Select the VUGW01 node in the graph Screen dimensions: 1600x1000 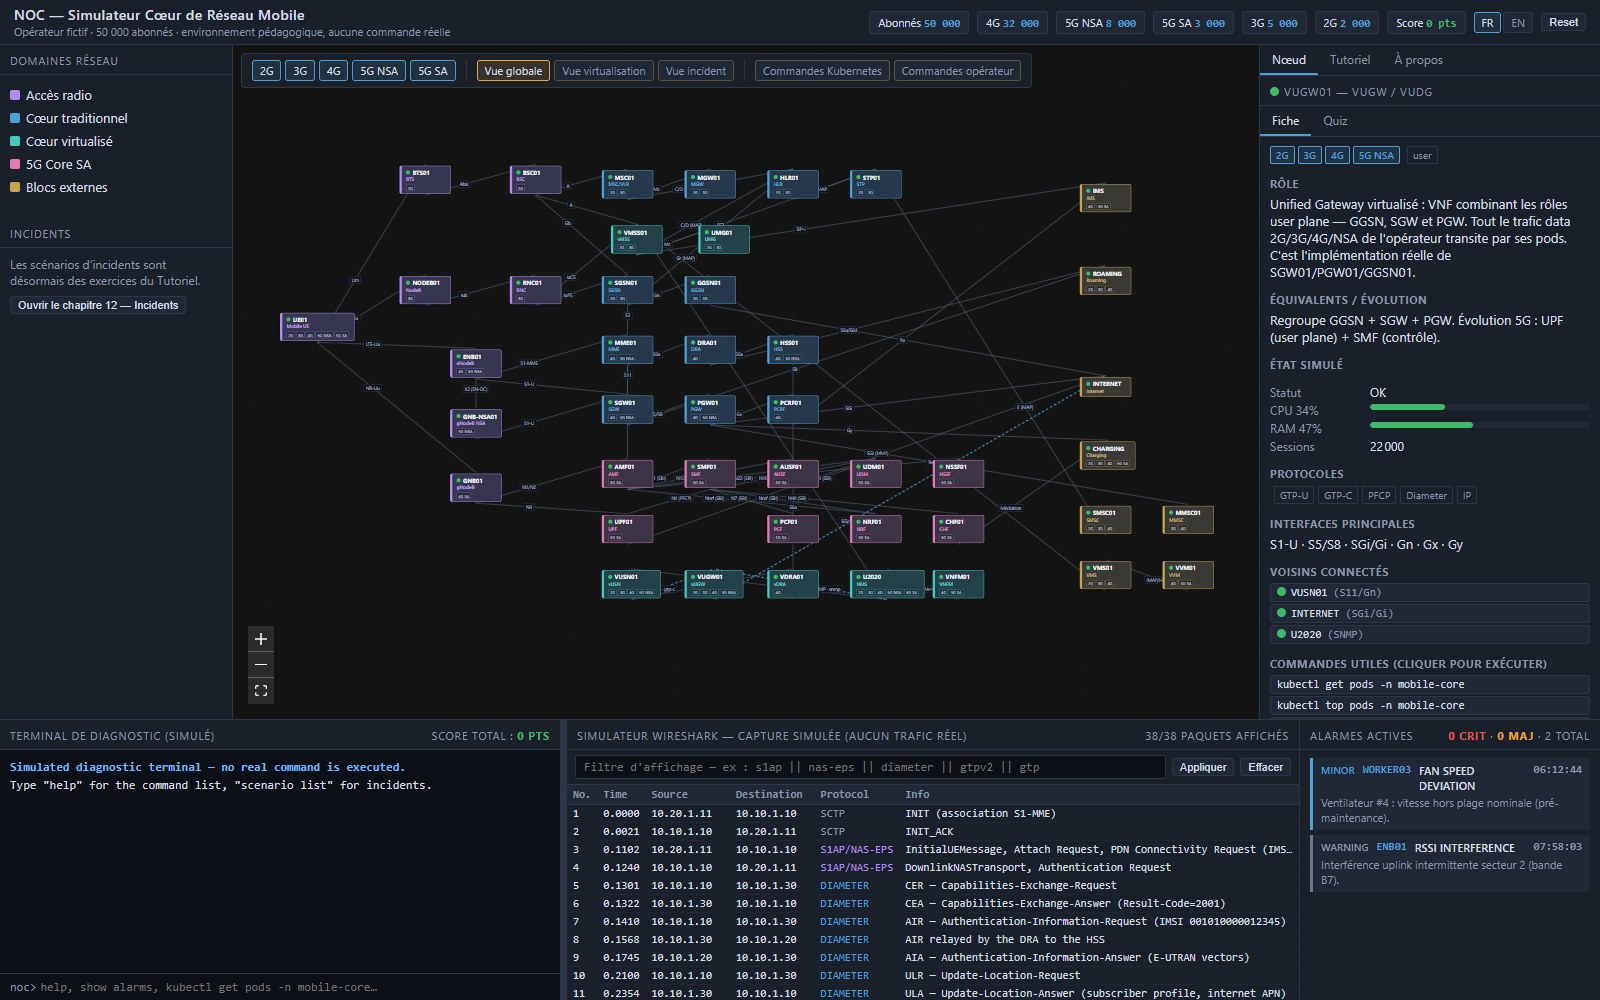coord(713,584)
